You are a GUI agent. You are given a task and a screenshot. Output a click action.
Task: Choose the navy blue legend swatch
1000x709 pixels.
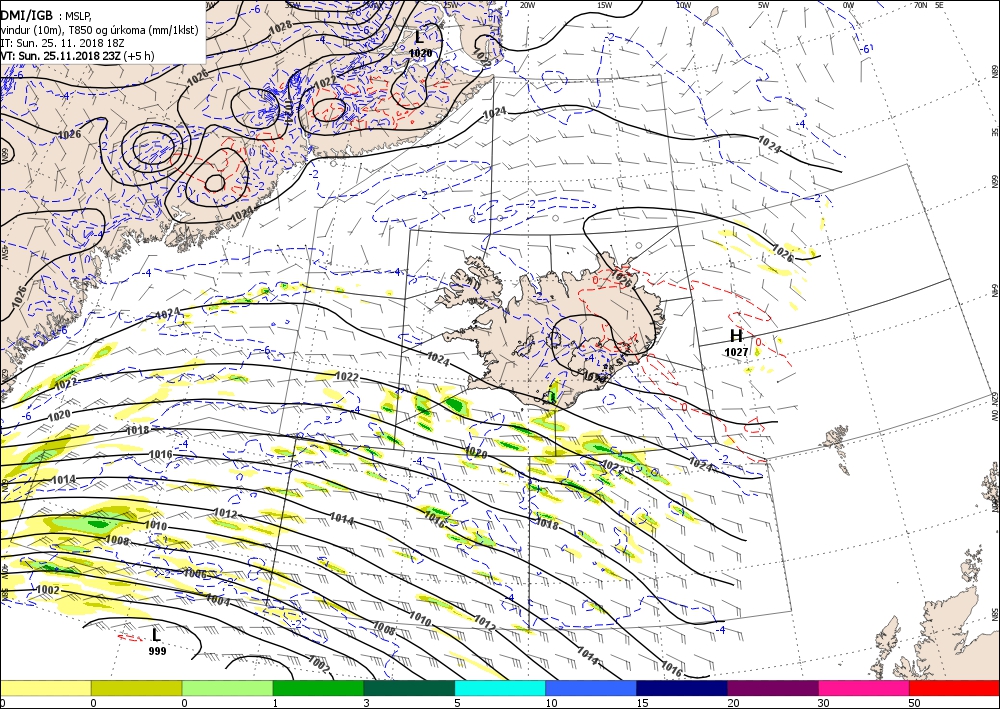[x=682, y=688]
